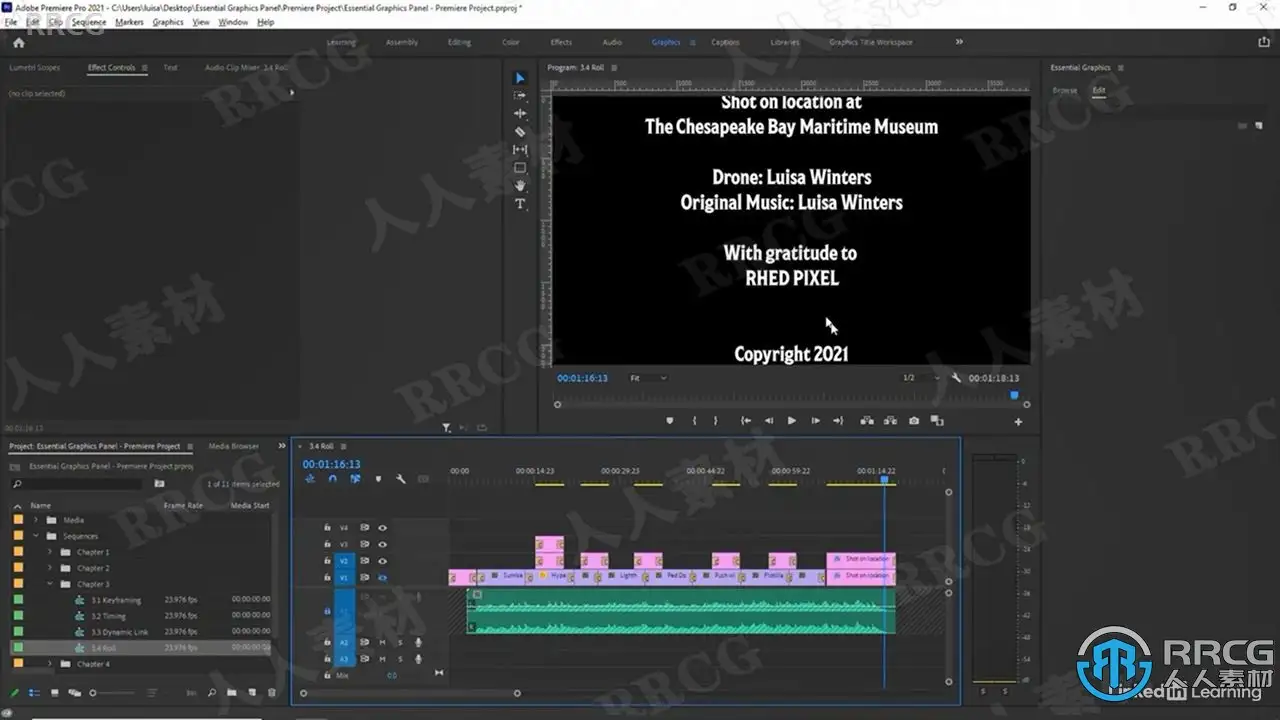Switch to the Editing workspace
Image resolution: width=1280 pixels, height=720 pixels.
click(x=459, y=42)
